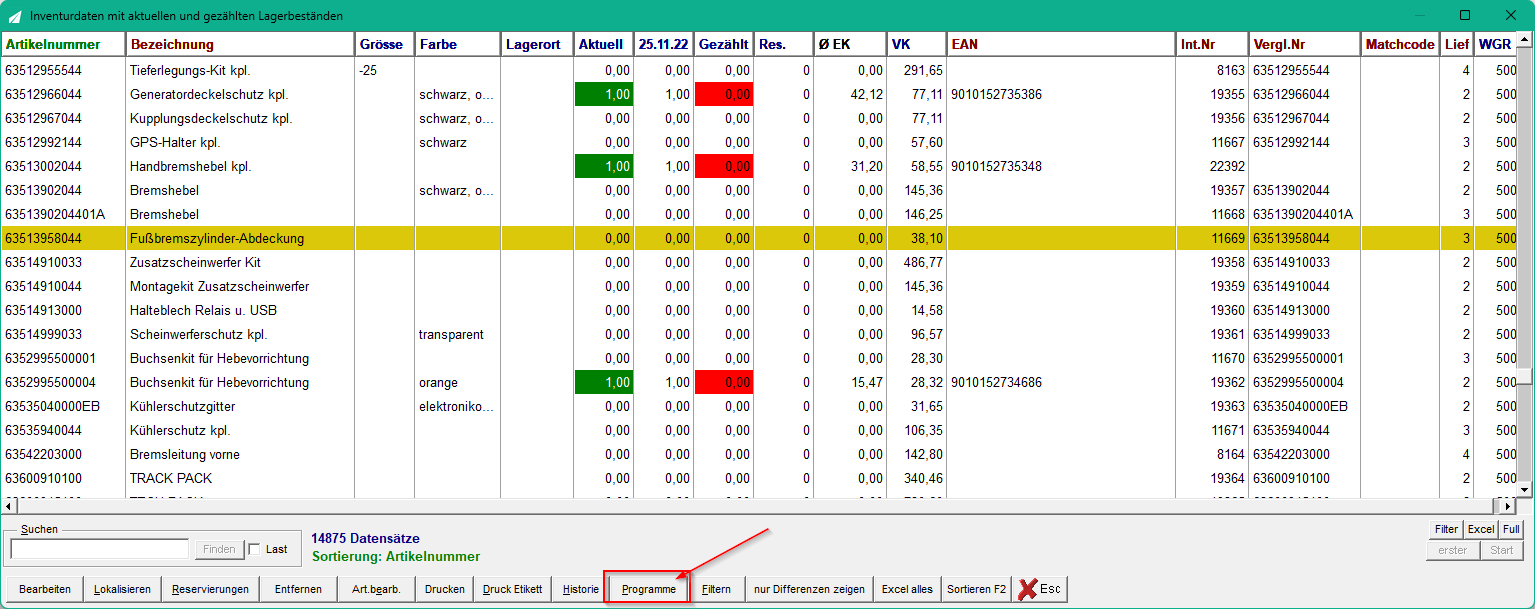The image size is (1535, 609).
Task: Click article number 6351390204401A
Action: pyautogui.click(x=54, y=214)
